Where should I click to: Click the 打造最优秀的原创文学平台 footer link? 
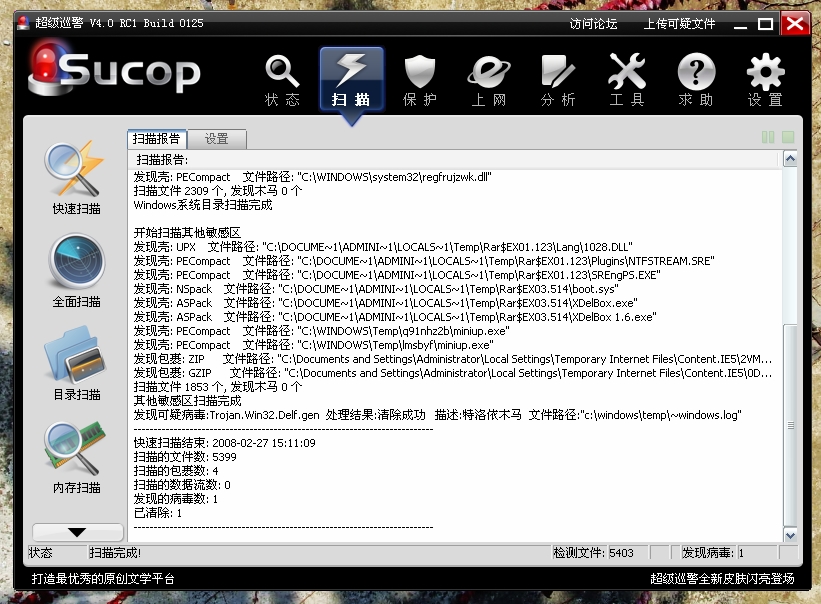(103, 579)
